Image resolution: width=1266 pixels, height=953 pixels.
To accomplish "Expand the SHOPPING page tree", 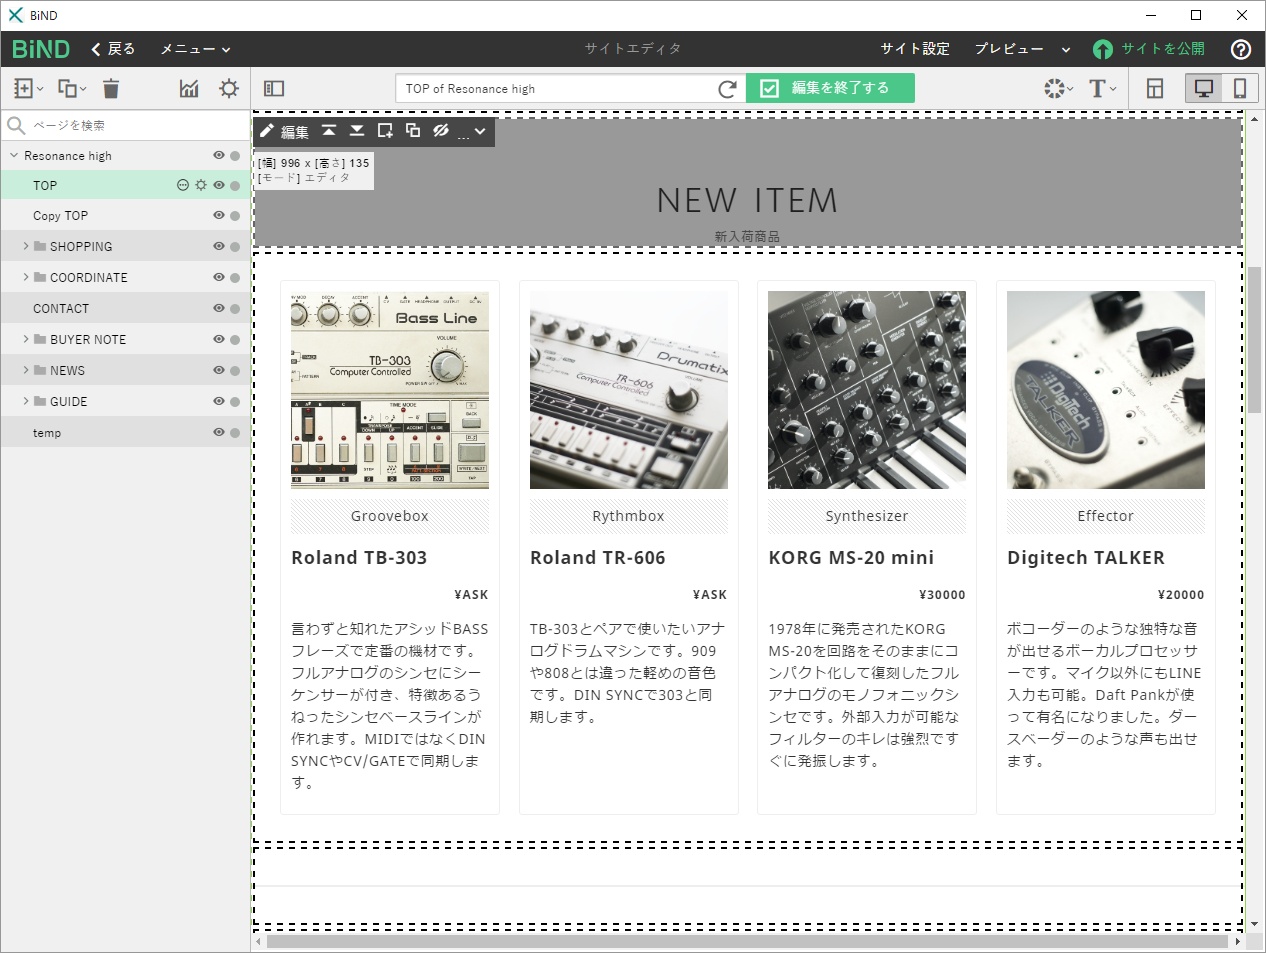I will tap(25, 246).
